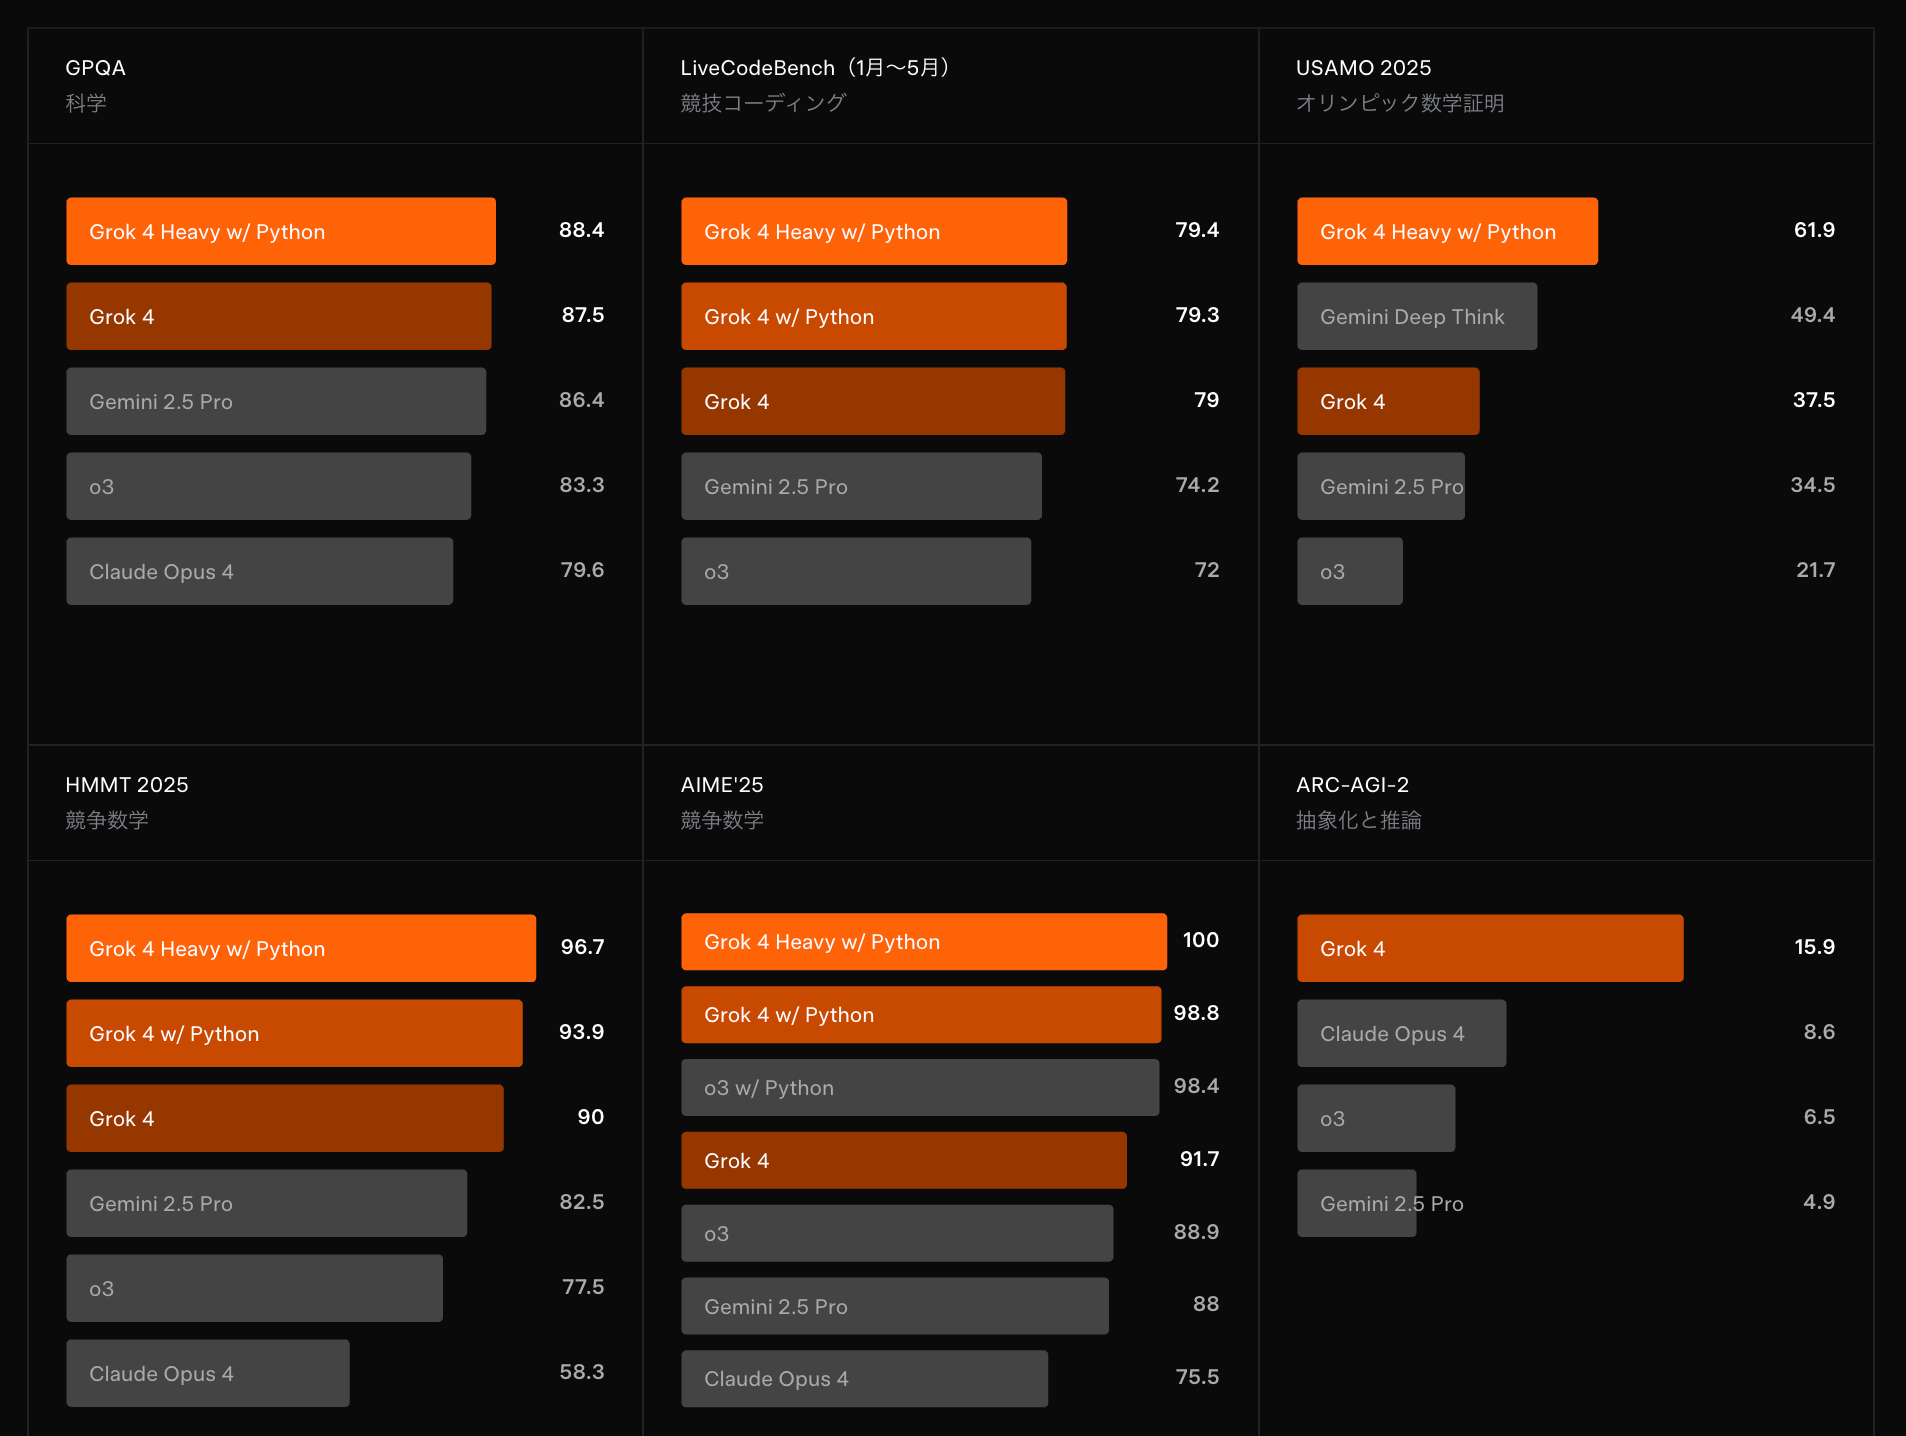Screen dimensions: 1906x1436
Task: Click the HMMT score 96.7
Action: click(582, 947)
